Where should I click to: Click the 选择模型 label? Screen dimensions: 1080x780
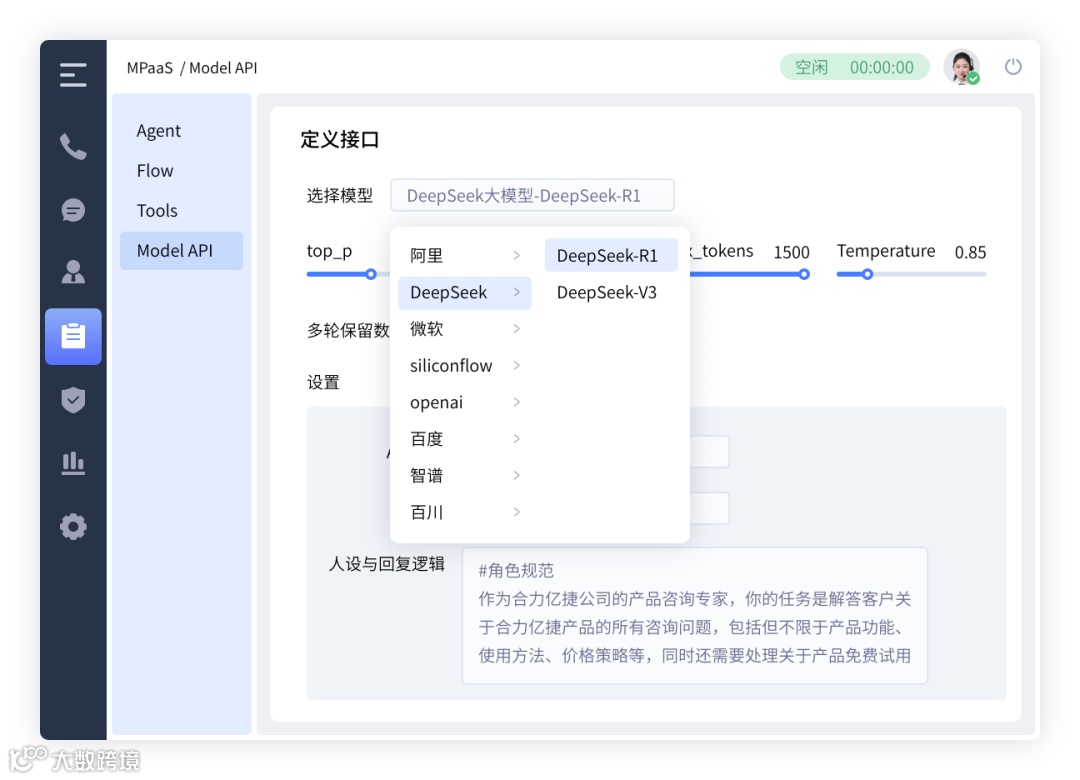(340, 196)
